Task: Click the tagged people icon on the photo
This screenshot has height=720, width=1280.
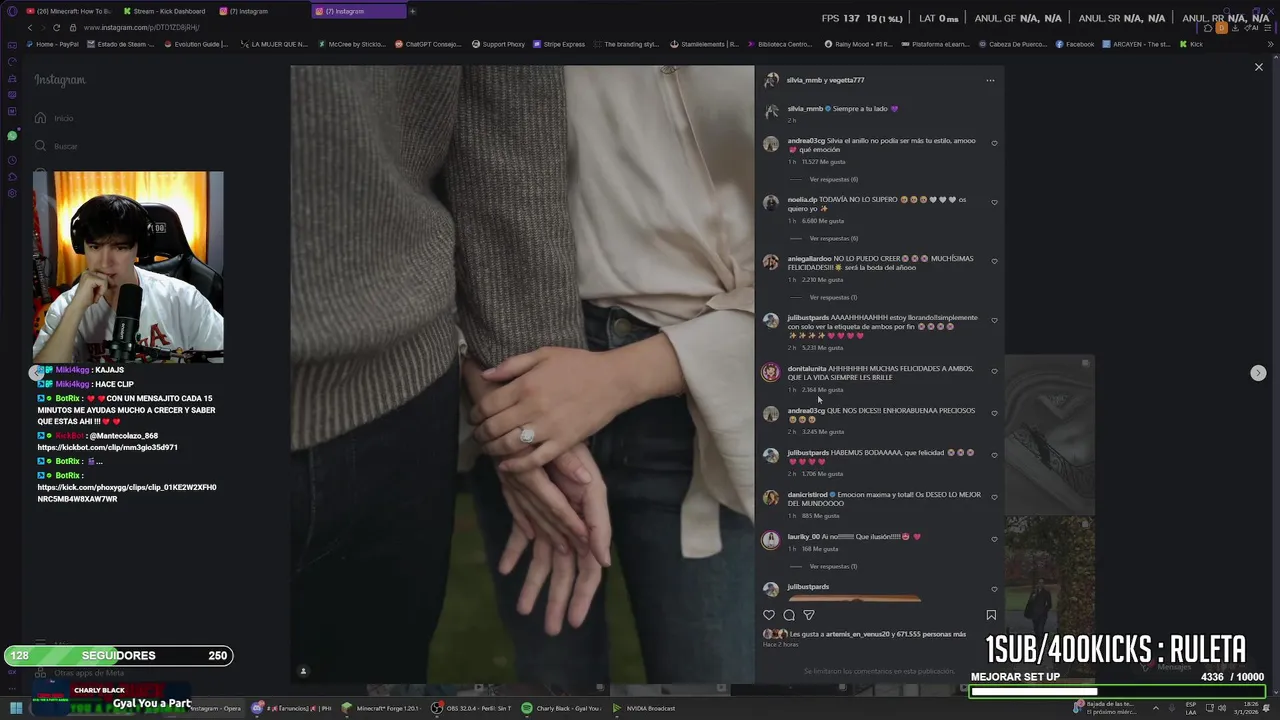Action: [x=303, y=671]
